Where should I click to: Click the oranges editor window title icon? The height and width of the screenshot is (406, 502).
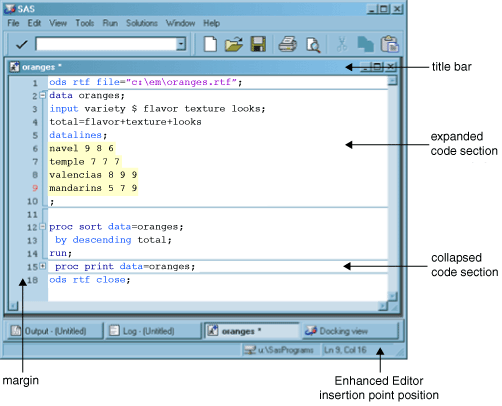pos(14,67)
